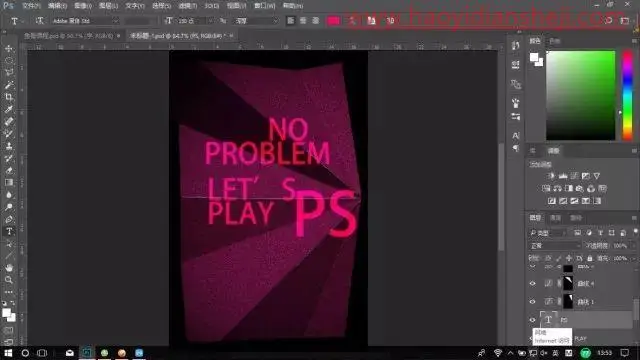Viewport: 640px width, 360px height.
Task: Open the anti-aliasing method dropdown
Action: pyautogui.click(x=256, y=20)
